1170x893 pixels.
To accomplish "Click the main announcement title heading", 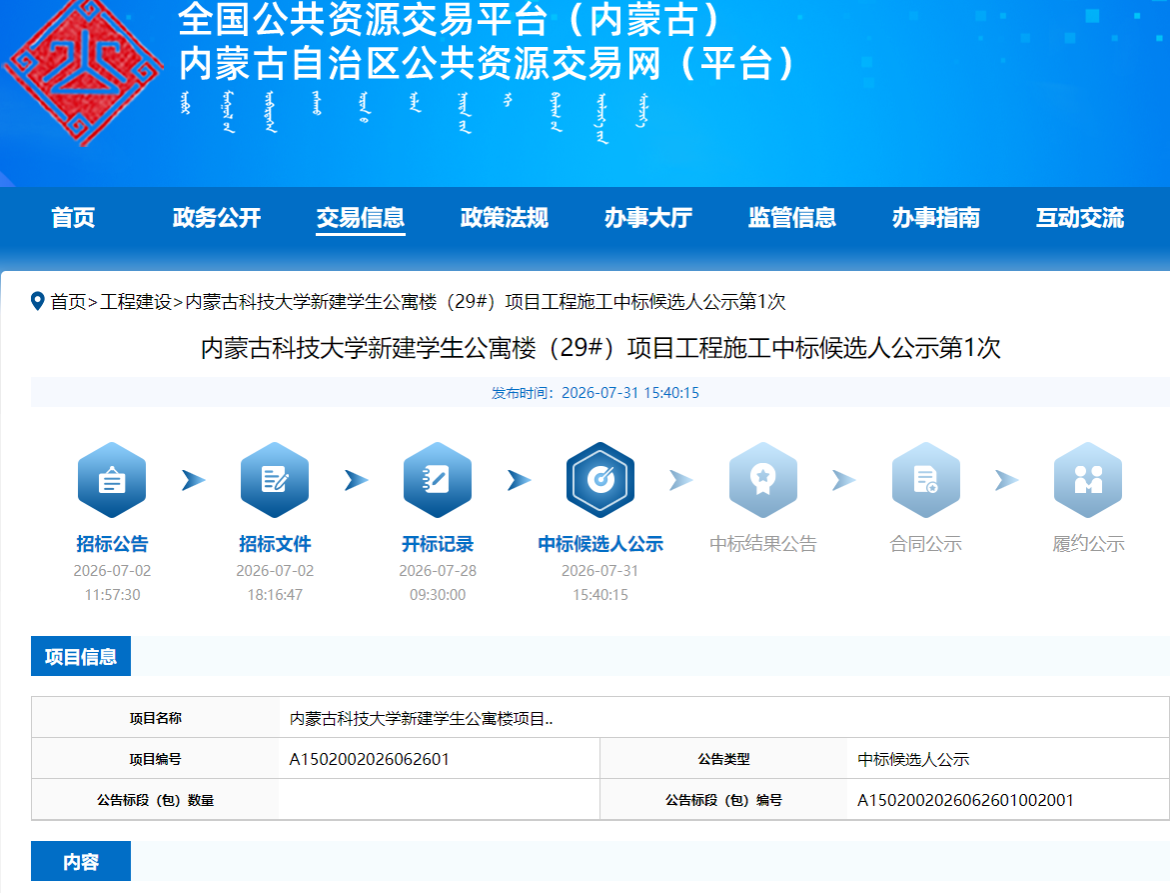I will tap(601, 348).
